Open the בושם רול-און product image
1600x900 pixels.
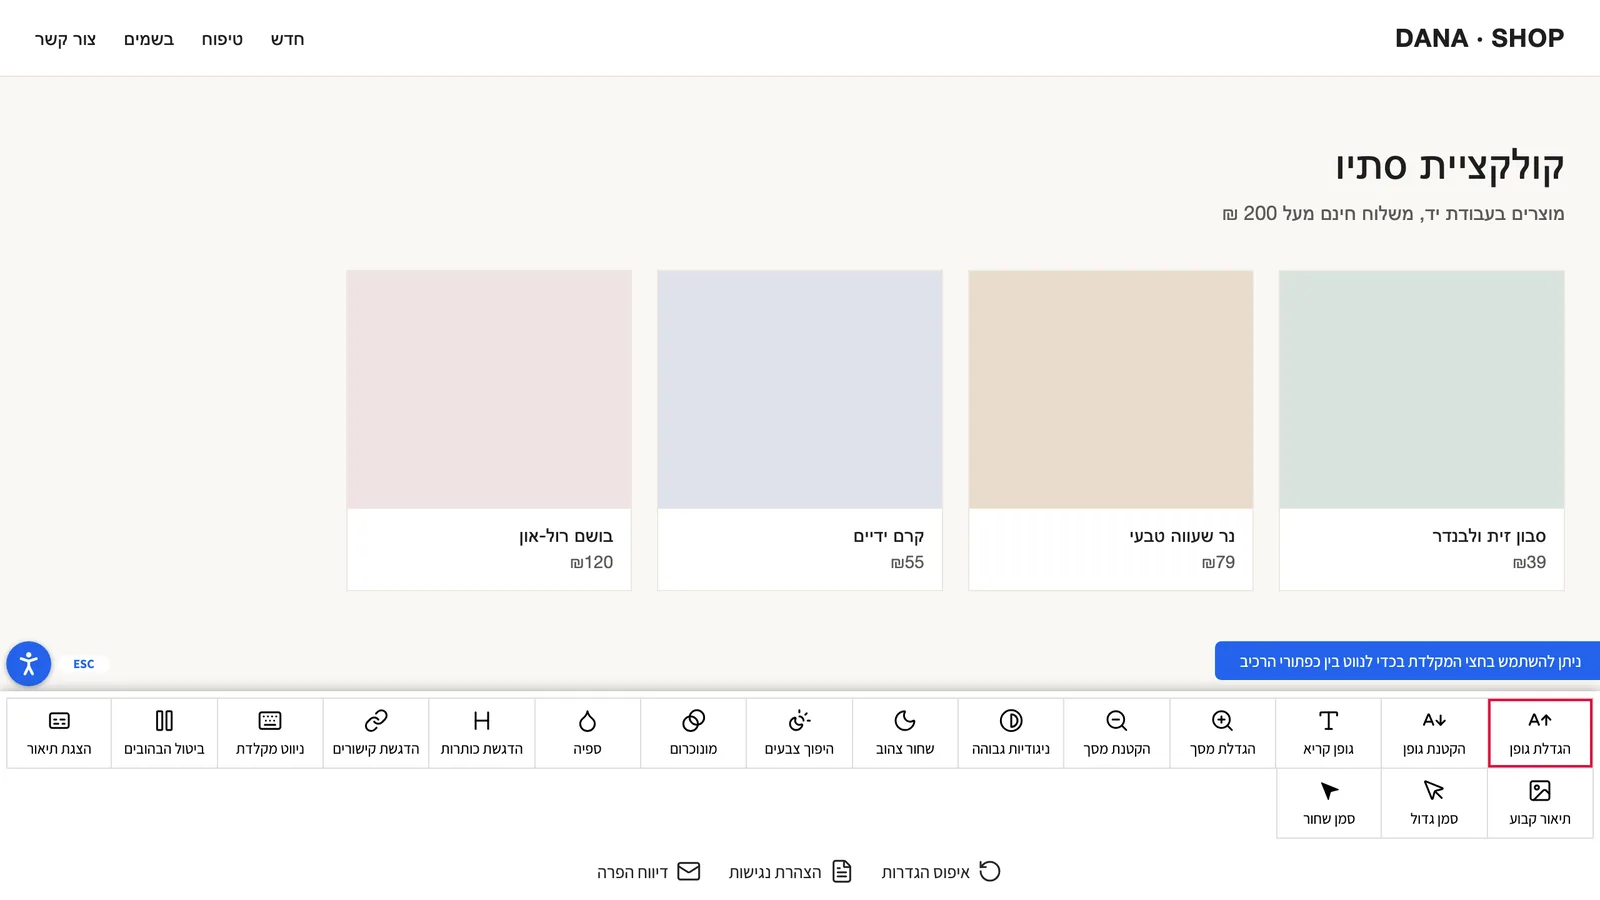(x=489, y=389)
